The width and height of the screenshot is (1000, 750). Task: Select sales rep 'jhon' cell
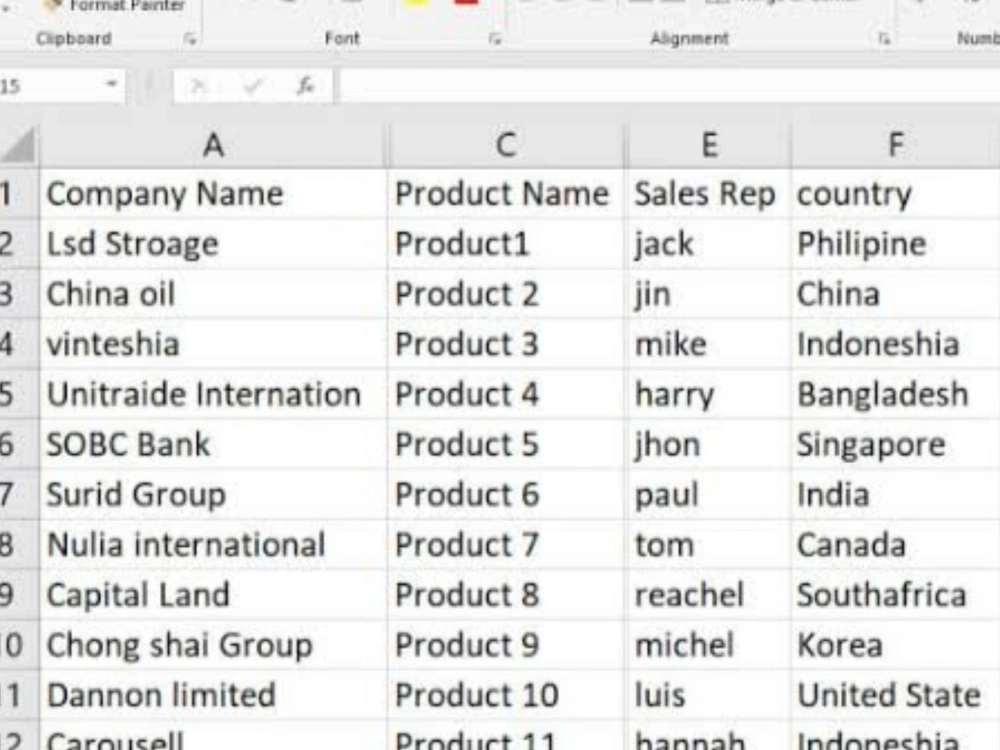click(709, 445)
